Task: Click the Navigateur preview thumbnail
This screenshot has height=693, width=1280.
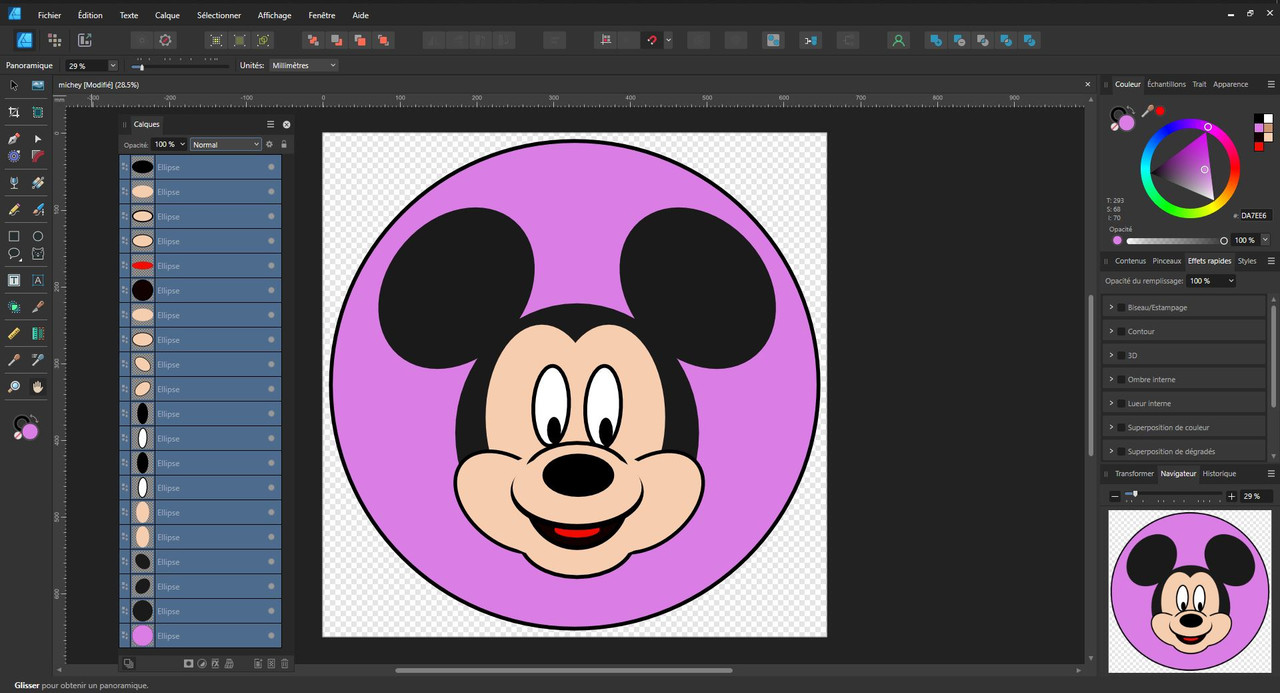Action: coord(1189,590)
